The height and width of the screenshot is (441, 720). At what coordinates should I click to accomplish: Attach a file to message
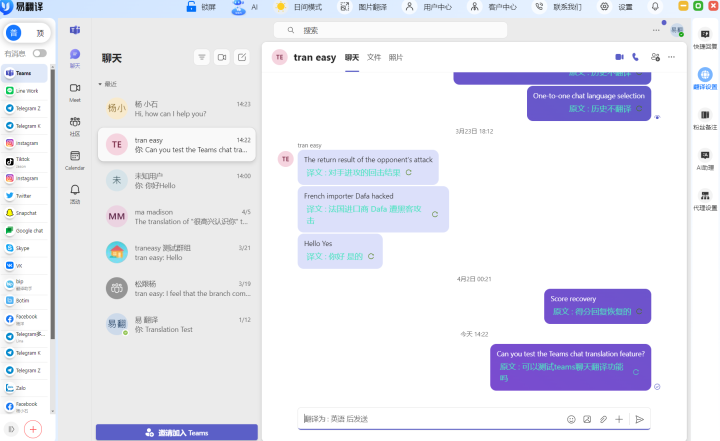coord(603,419)
